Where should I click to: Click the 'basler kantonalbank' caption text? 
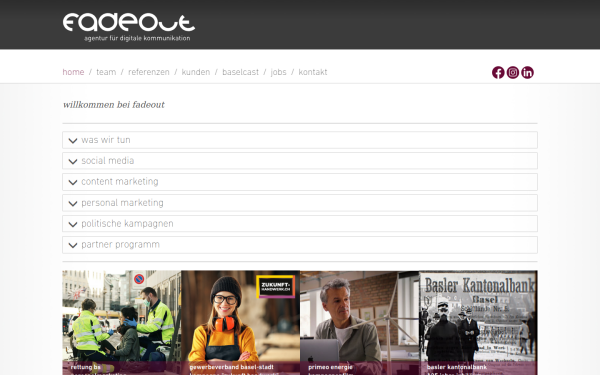(457, 367)
